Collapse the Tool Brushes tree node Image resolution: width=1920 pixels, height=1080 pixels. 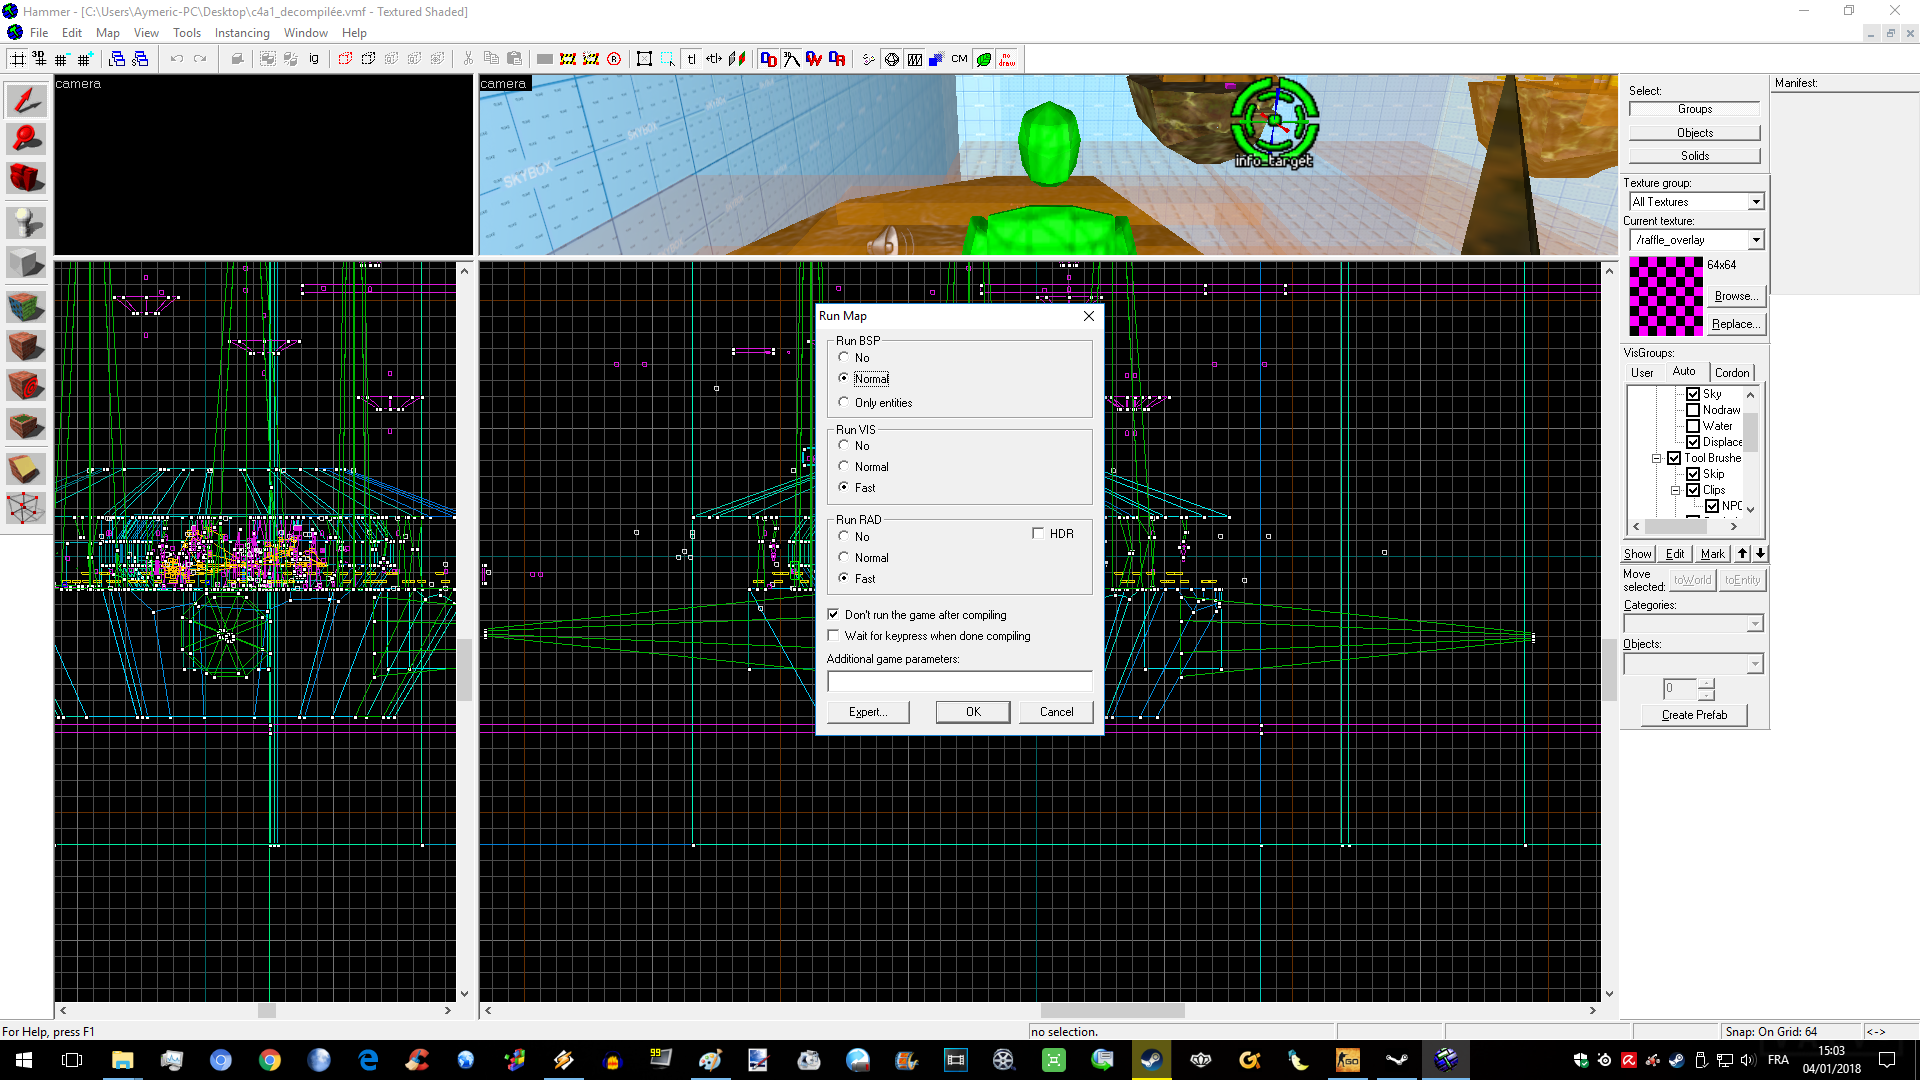1657,458
